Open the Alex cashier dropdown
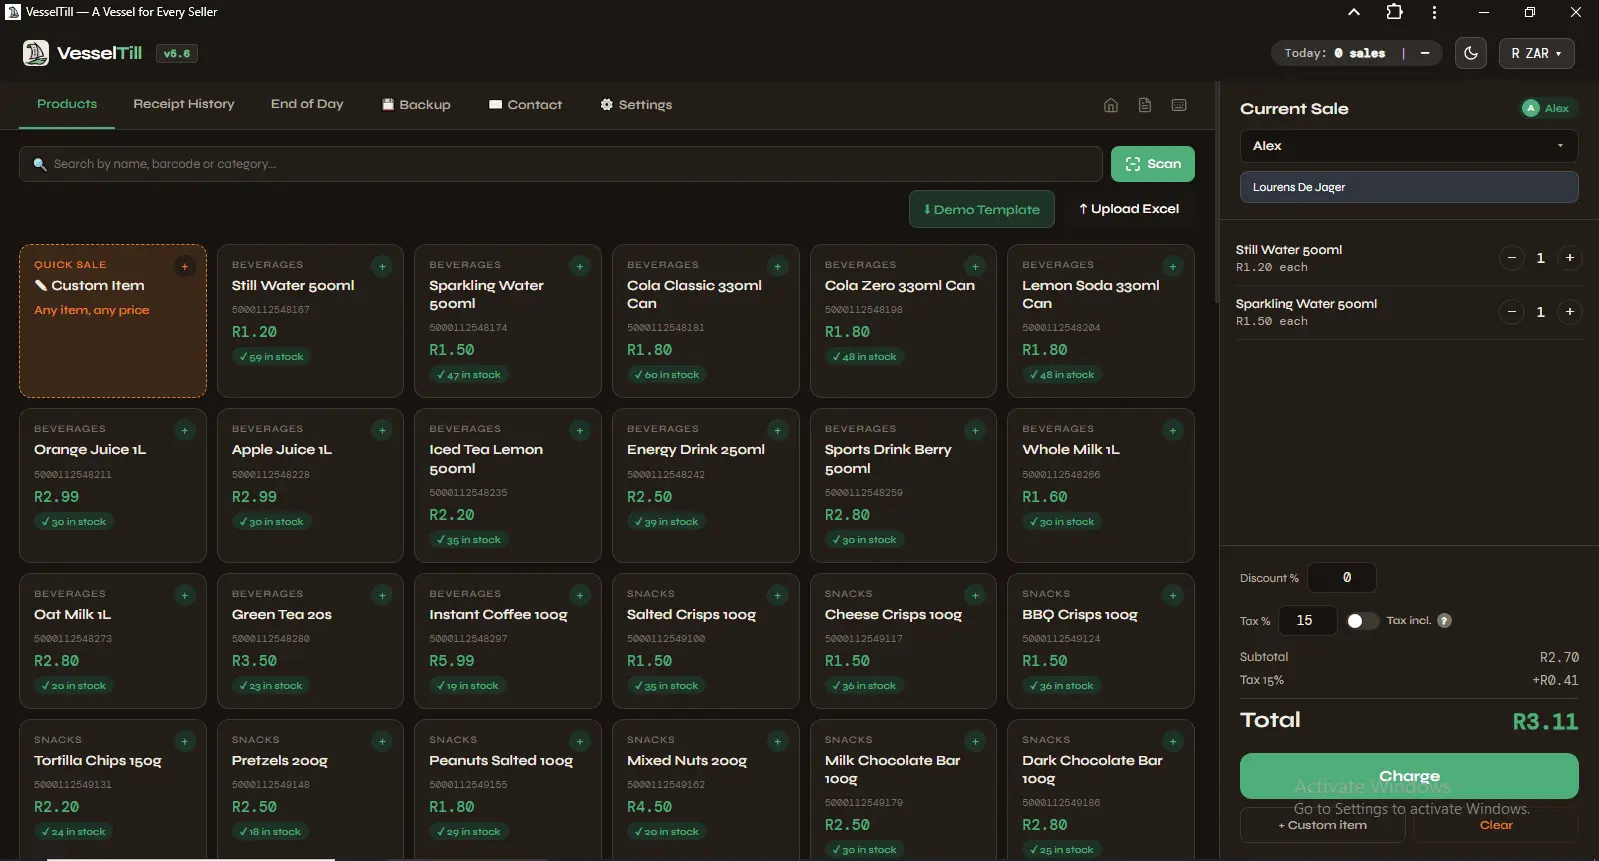This screenshot has height=861, width=1599. tap(1409, 146)
